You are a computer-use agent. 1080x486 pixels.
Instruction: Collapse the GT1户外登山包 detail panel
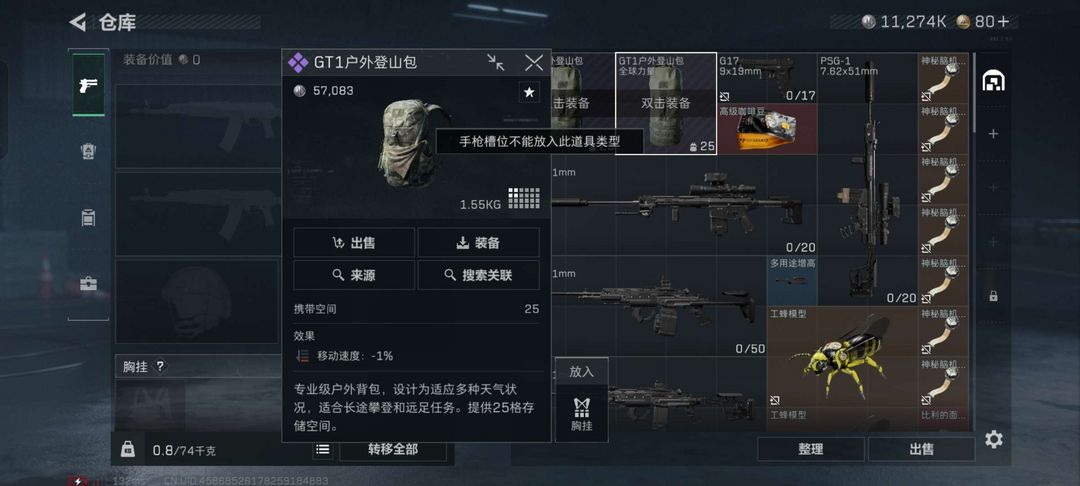tap(495, 63)
